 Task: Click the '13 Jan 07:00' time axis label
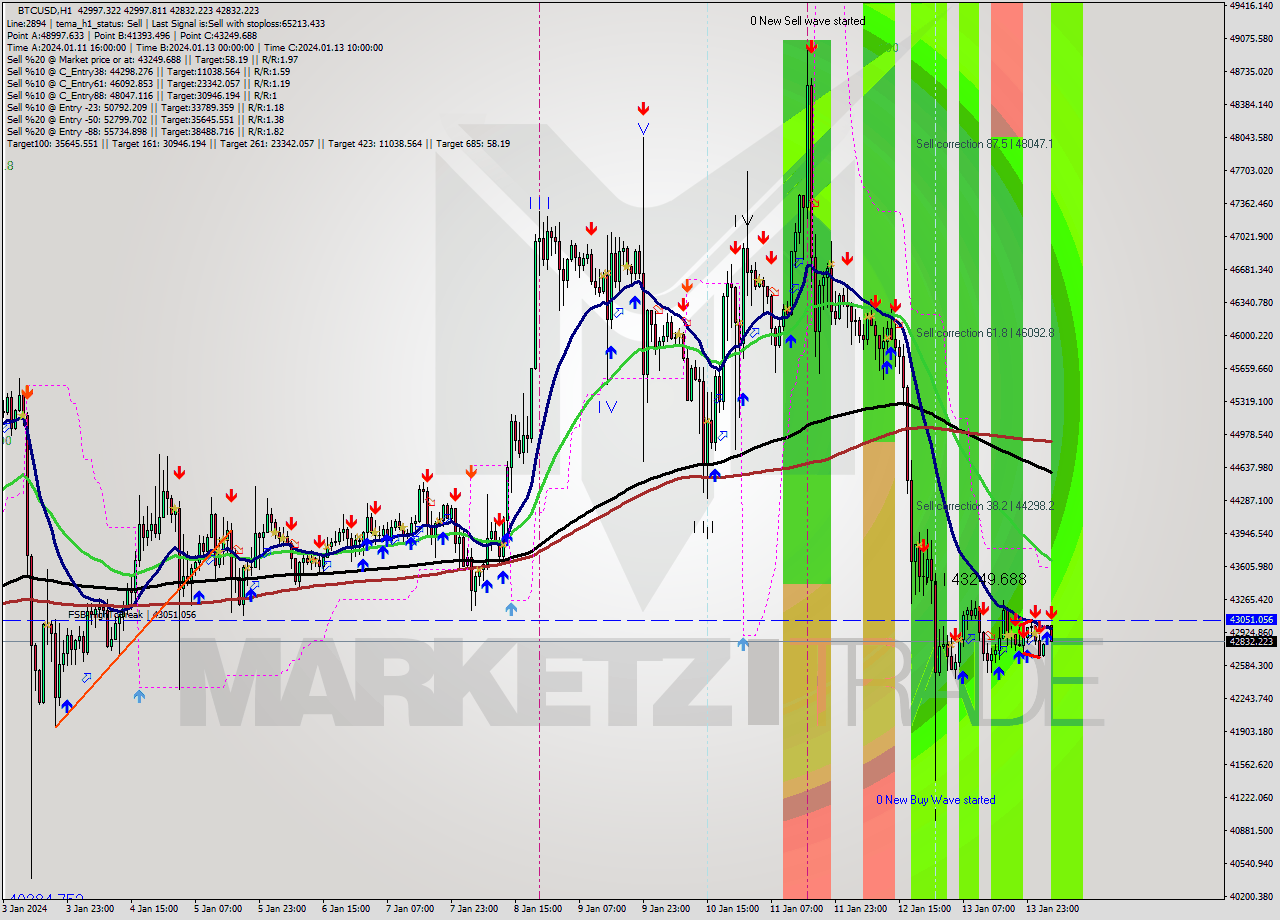point(989,909)
